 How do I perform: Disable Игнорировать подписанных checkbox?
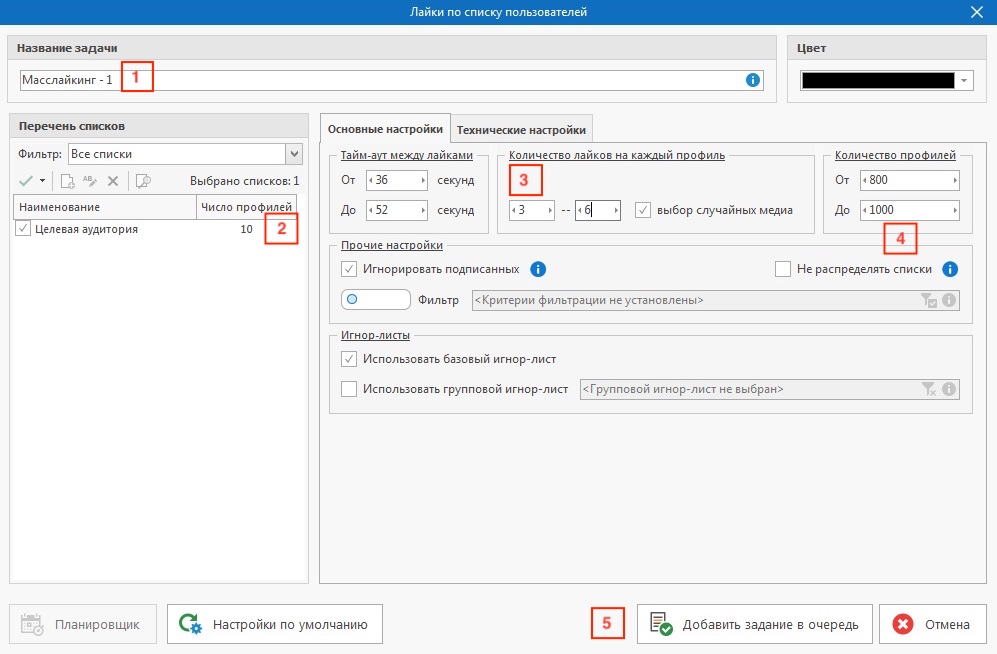[348, 269]
